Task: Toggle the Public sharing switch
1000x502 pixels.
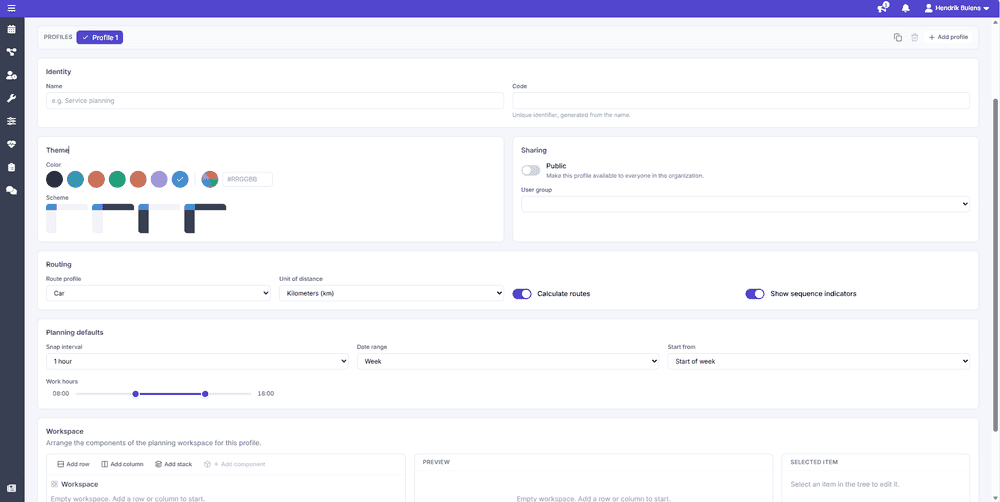Action: click(x=531, y=170)
